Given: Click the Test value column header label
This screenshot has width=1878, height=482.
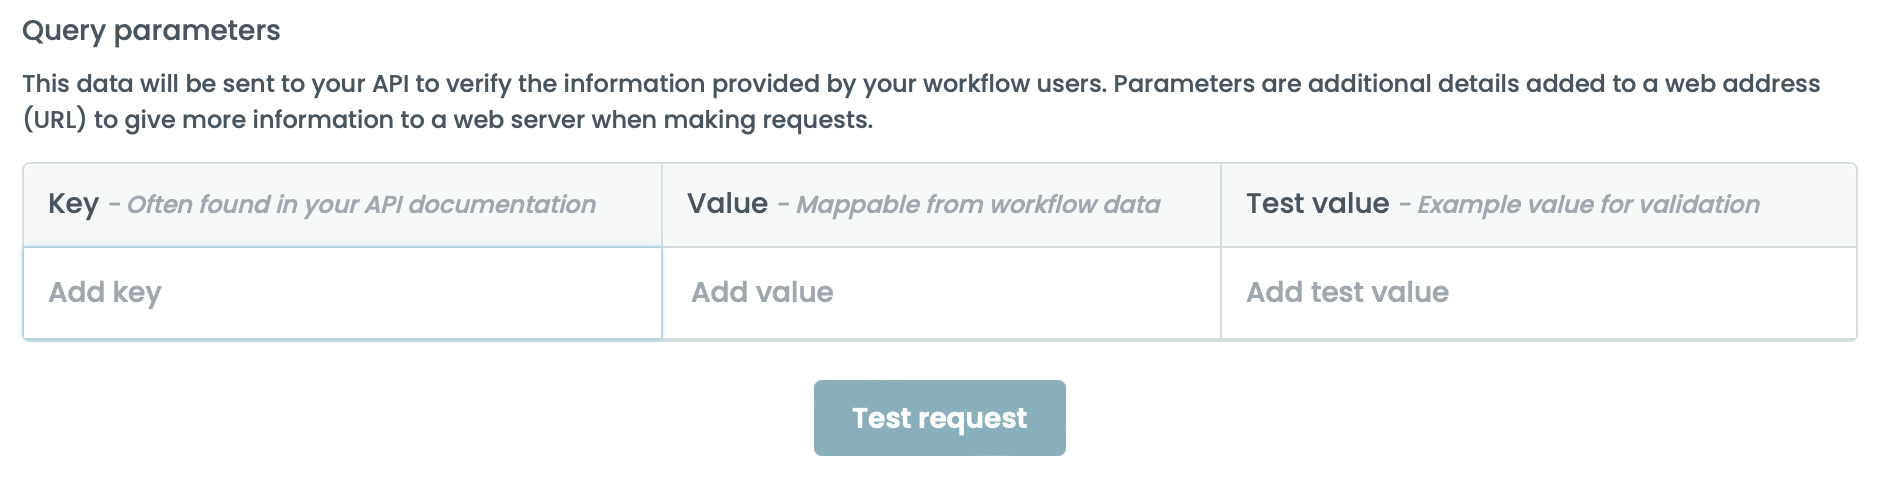Looking at the screenshot, I should click(1317, 204).
